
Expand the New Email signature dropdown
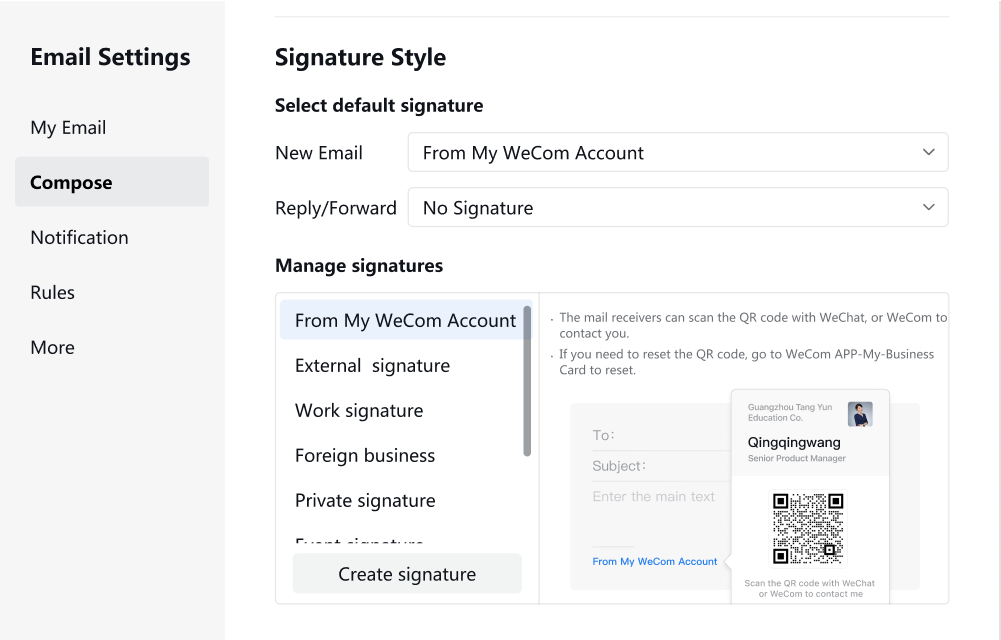[678, 153]
